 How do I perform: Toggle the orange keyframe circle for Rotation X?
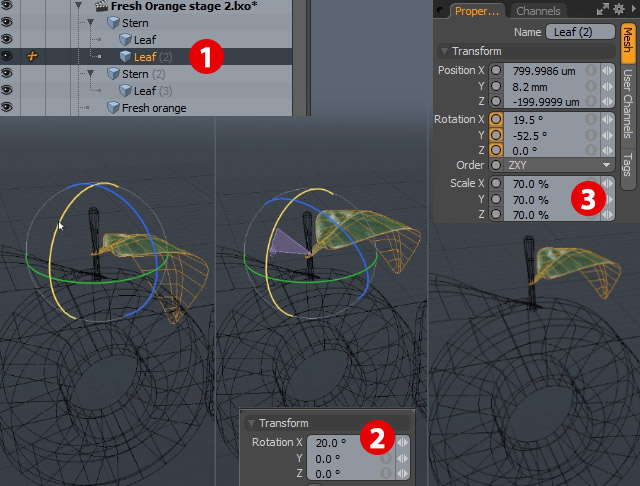click(496, 119)
